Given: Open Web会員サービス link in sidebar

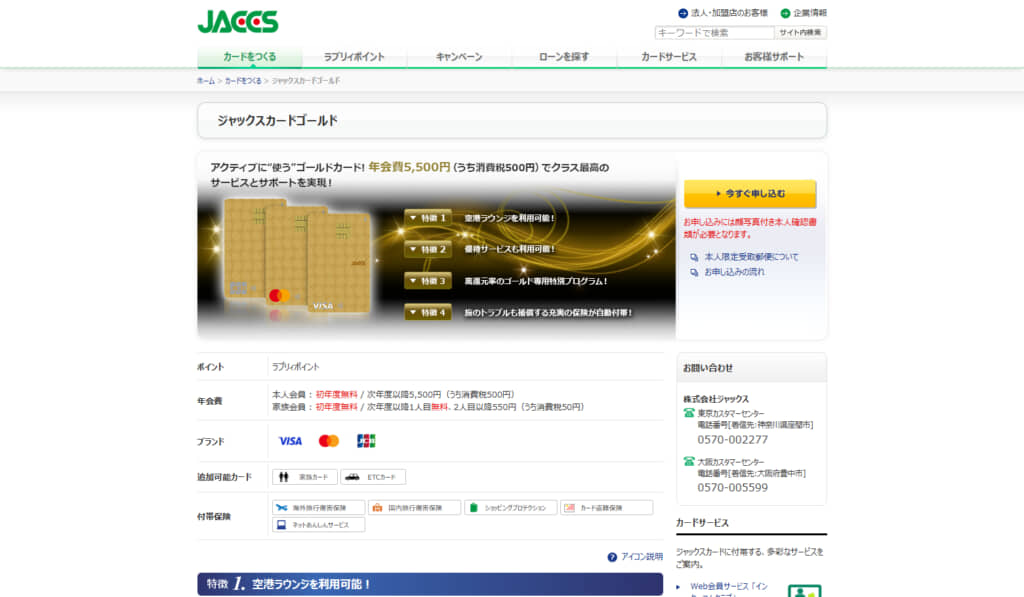Looking at the screenshot, I should click(729, 587).
